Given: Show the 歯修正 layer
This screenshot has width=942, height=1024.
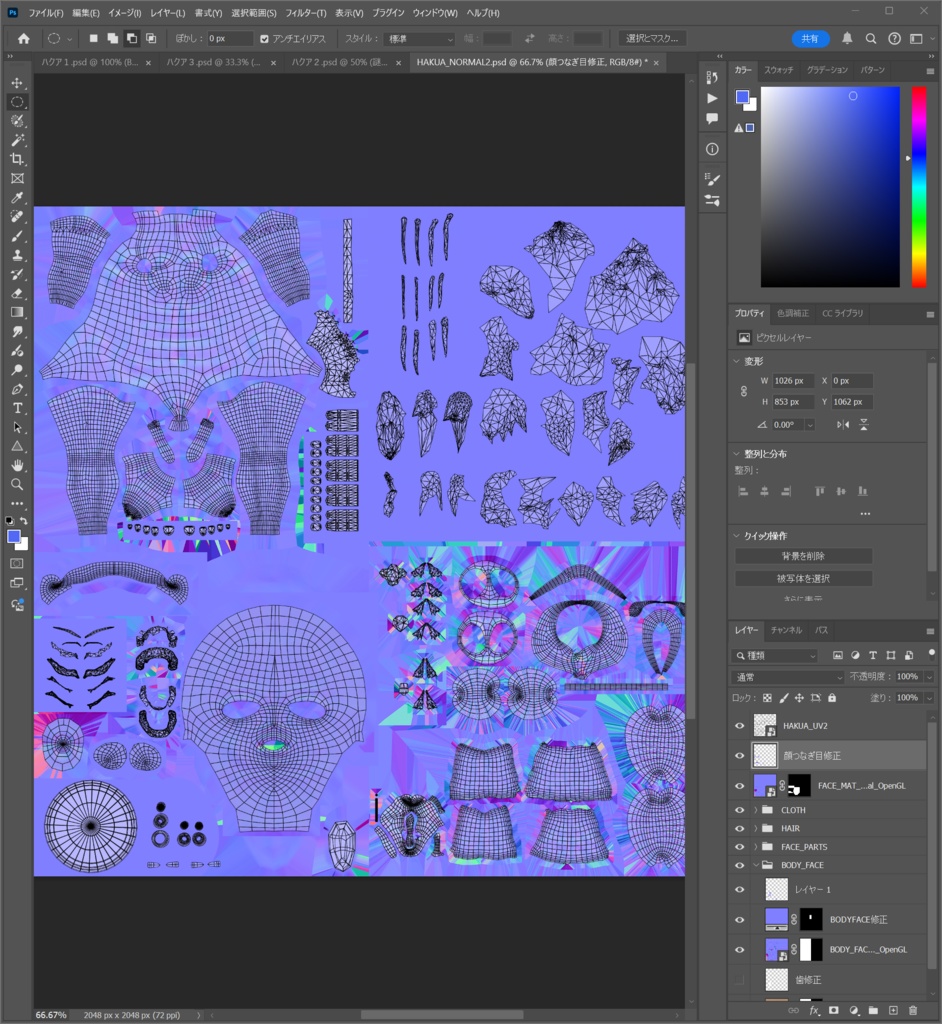Looking at the screenshot, I should click(740, 979).
